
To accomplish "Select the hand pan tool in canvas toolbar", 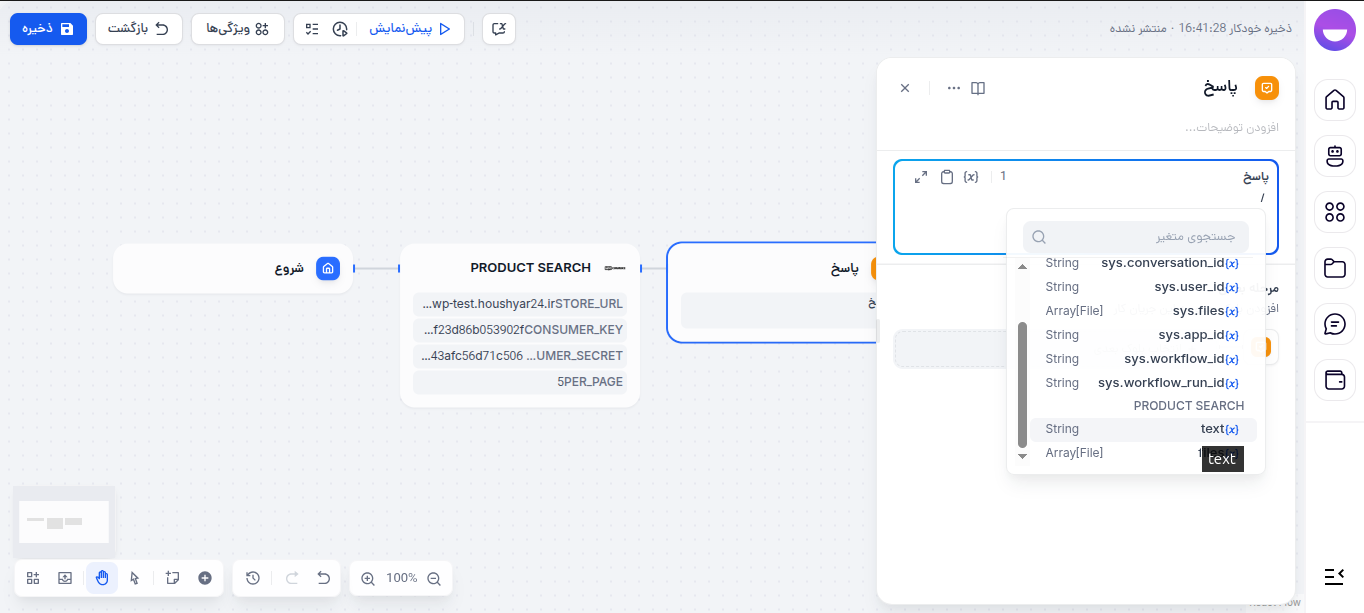I will coord(101,578).
